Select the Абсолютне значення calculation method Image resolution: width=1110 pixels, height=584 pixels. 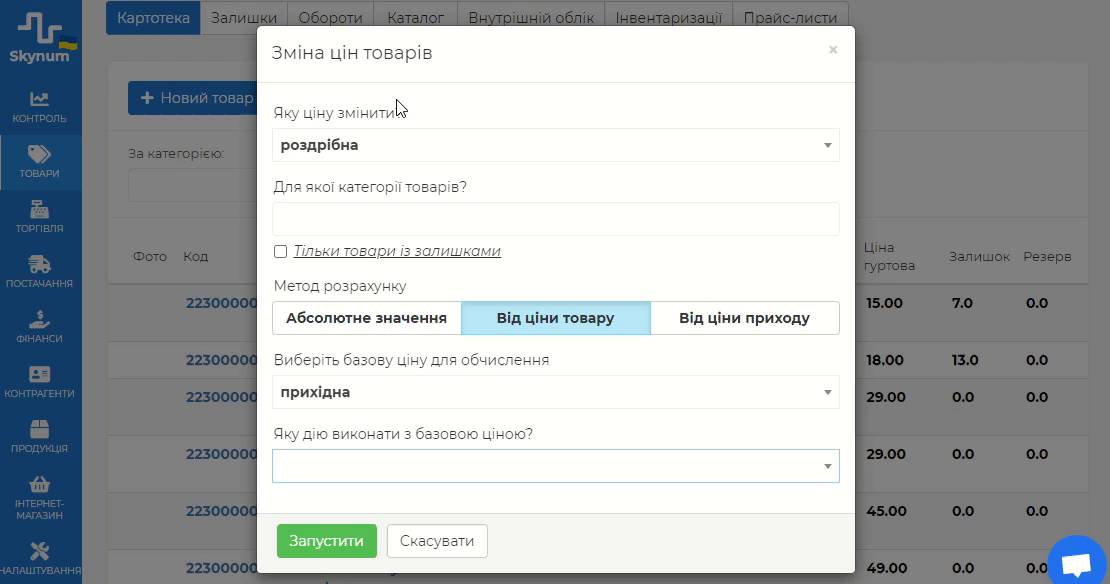(366, 318)
